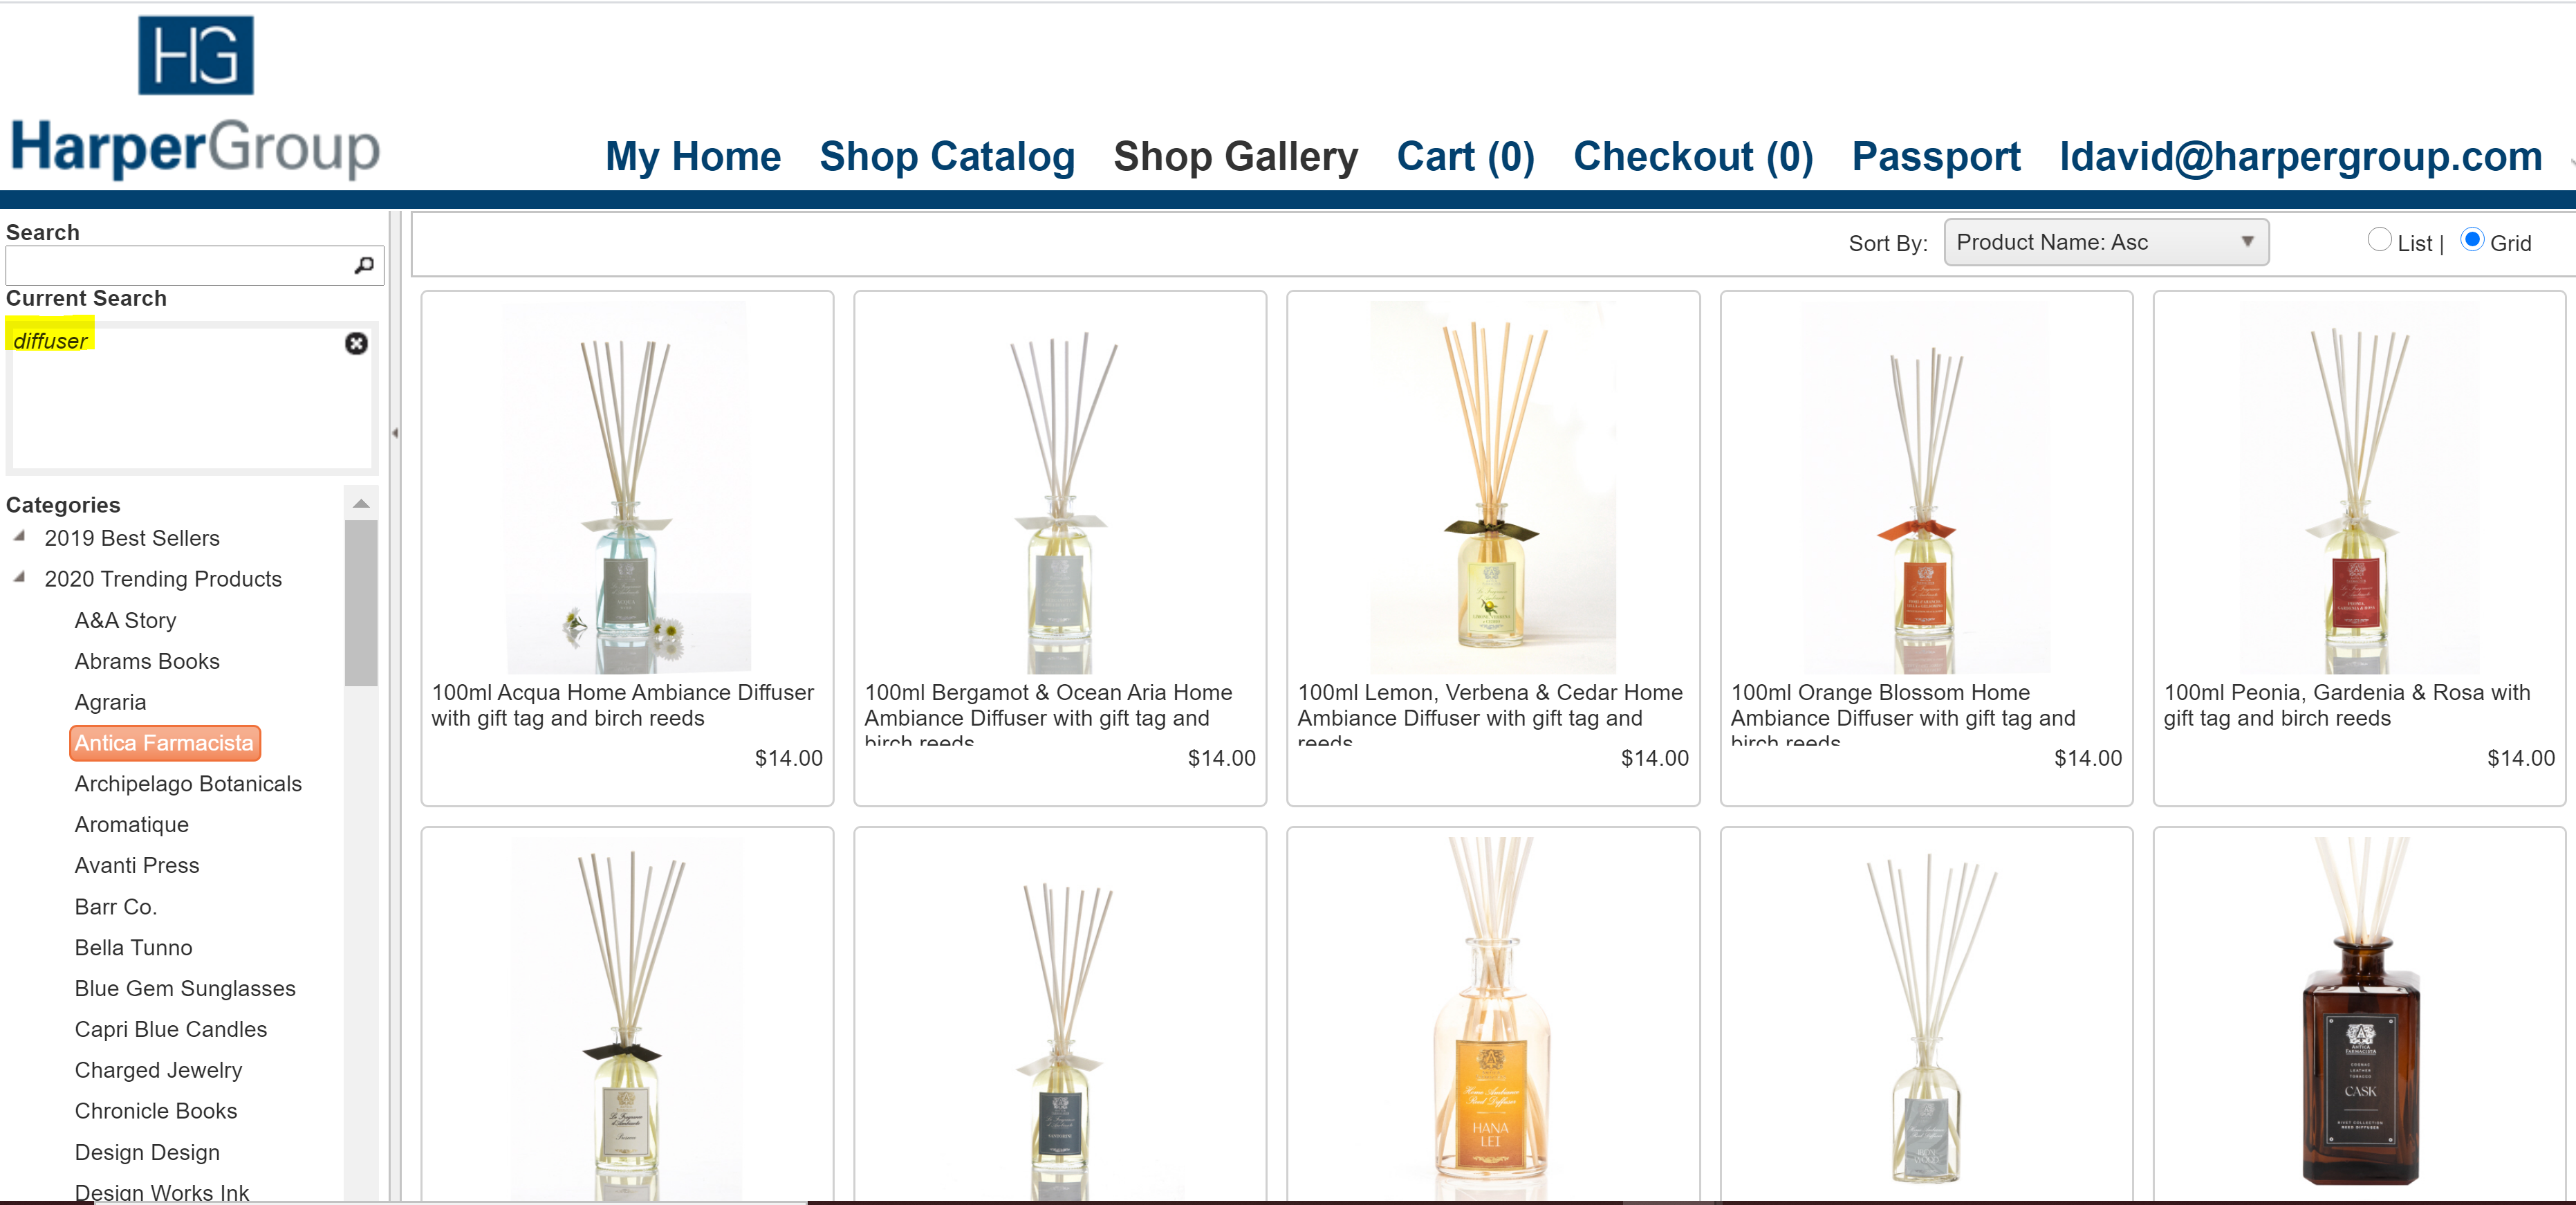Open the Sort By dropdown
Viewport: 2576px width, 1205px height.
click(2105, 242)
